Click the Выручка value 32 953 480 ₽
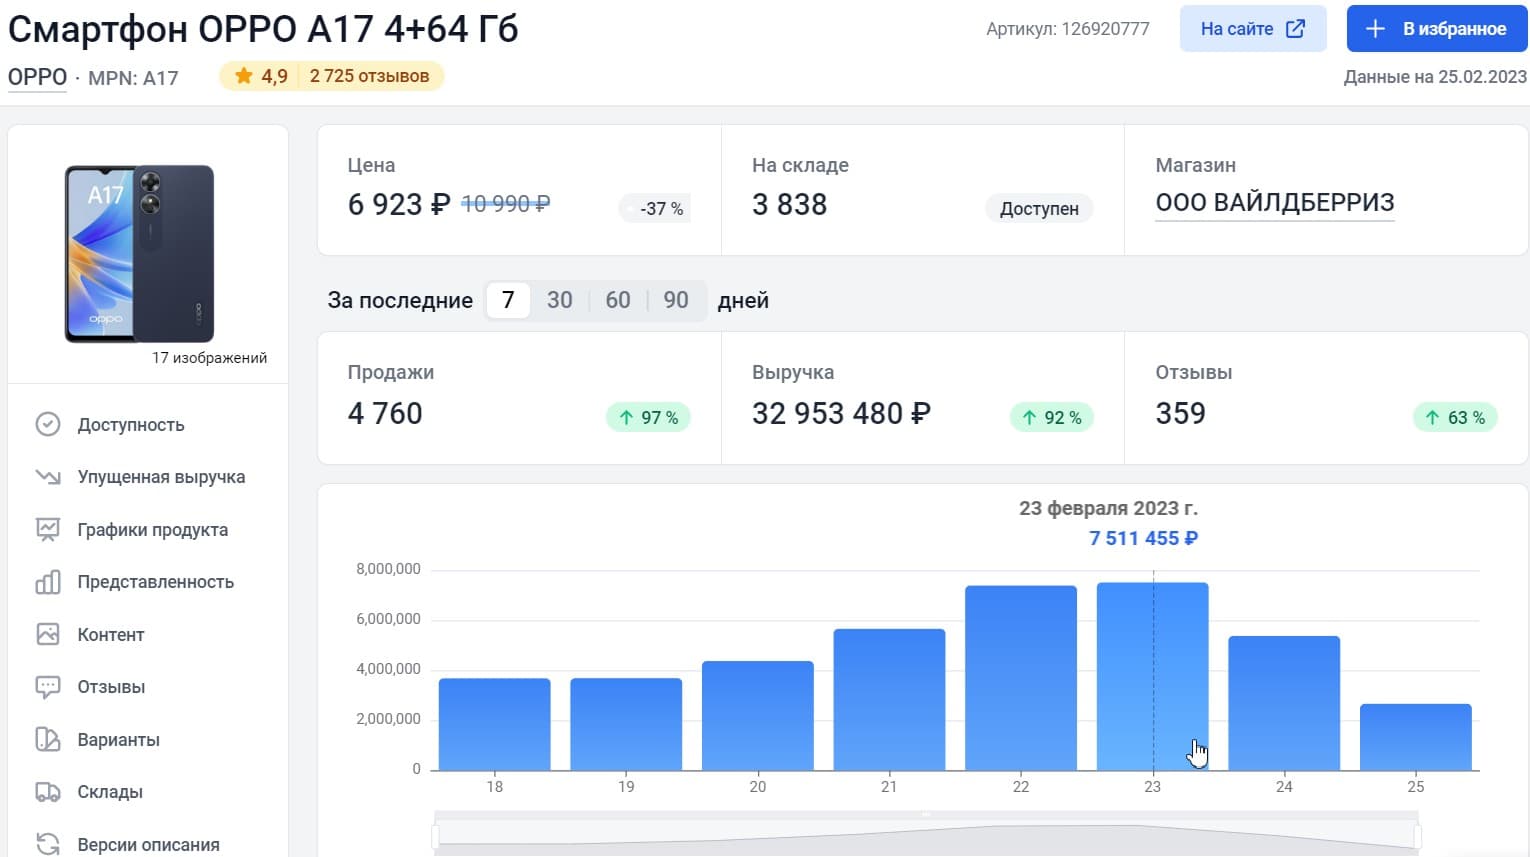The width and height of the screenshot is (1530, 857). [841, 413]
